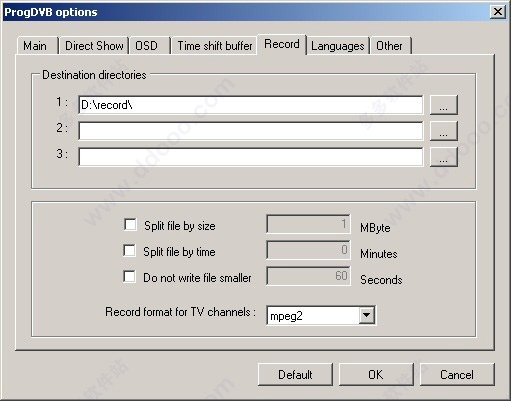511x401 pixels.
Task: Click the Default button
Action: [x=295, y=375]
